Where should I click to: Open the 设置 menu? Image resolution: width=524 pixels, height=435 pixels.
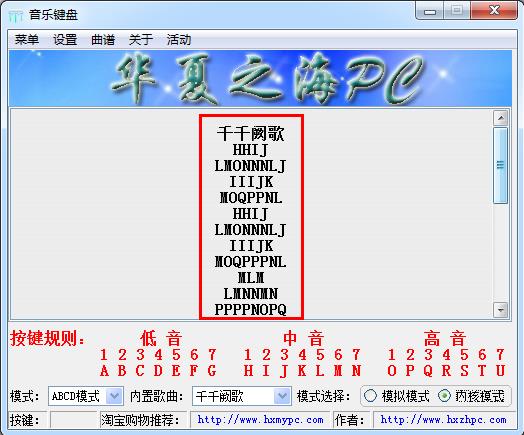[x=65, y=40]
